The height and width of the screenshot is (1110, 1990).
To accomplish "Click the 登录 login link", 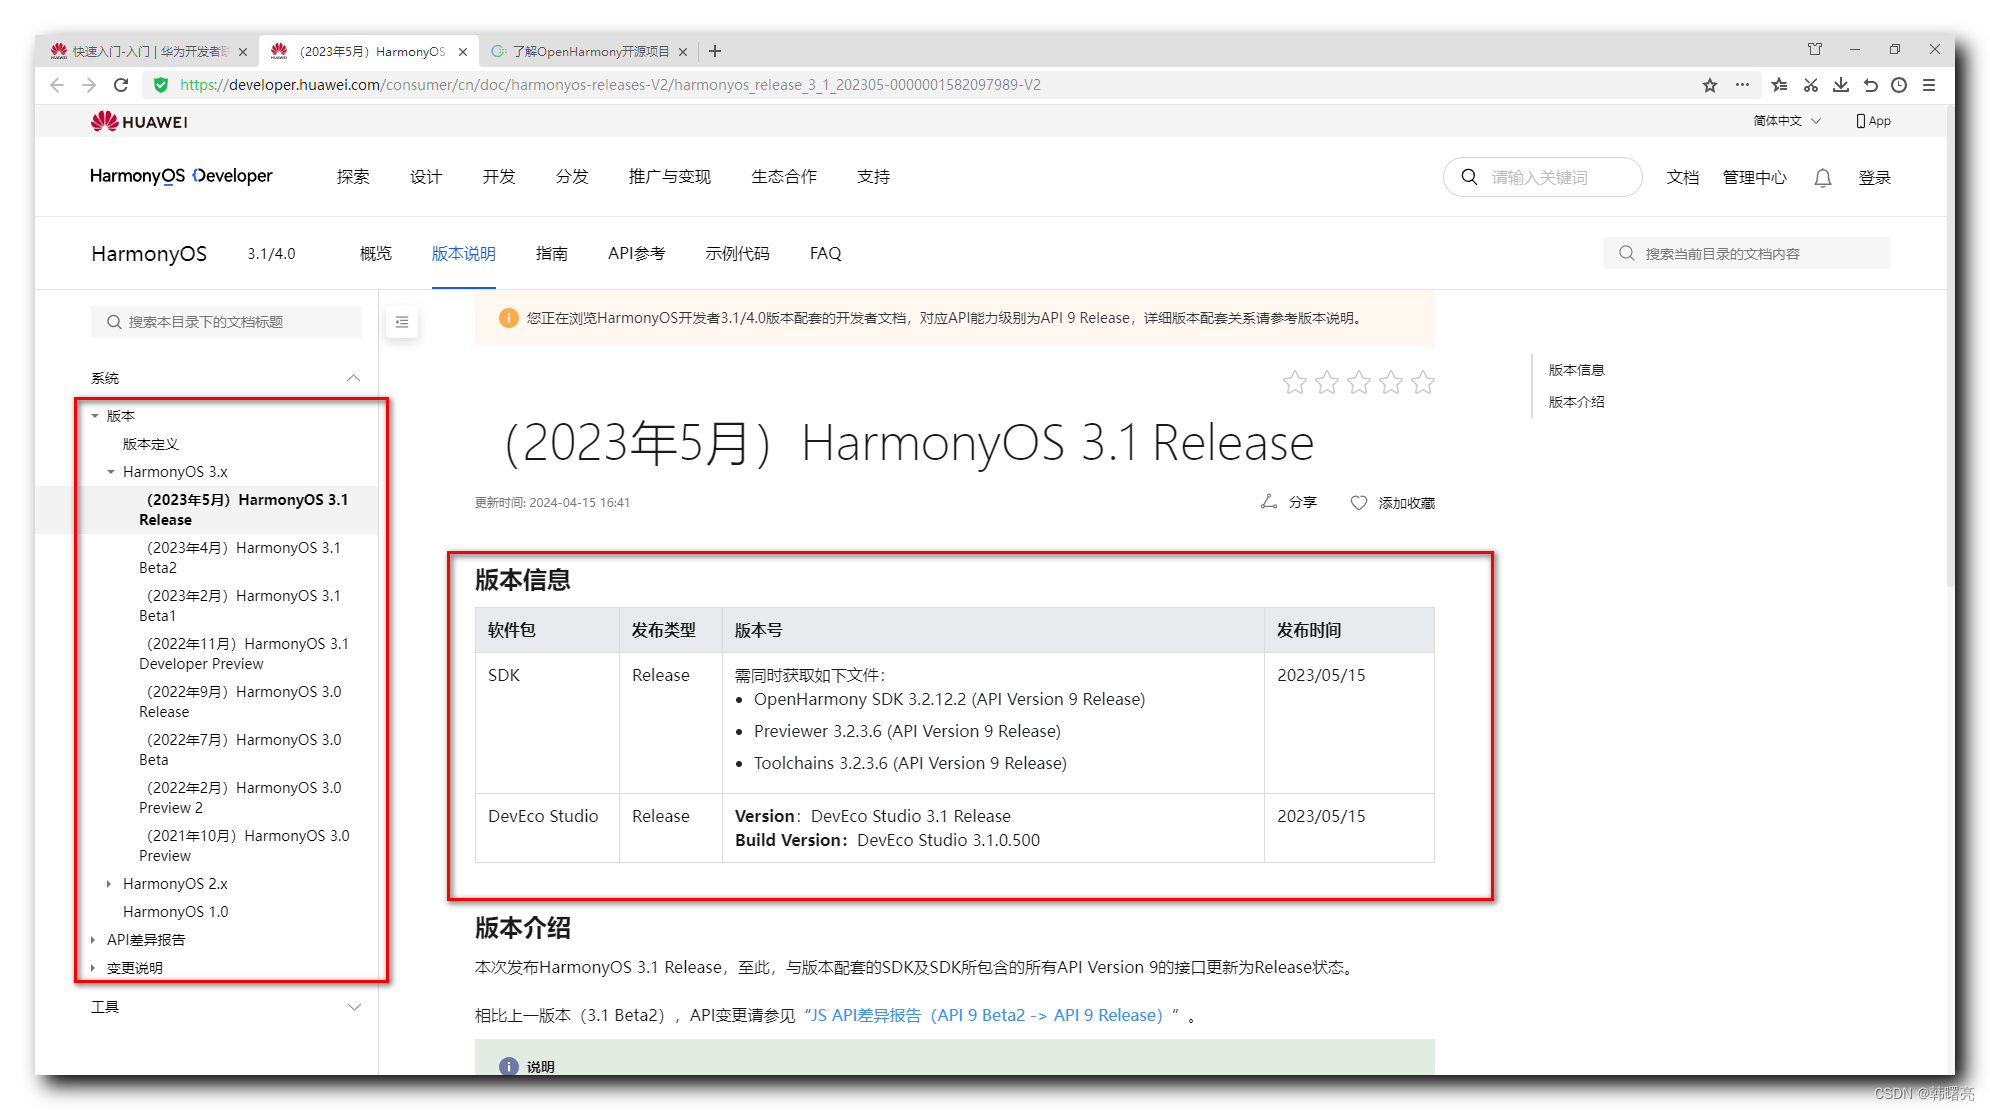I will pos(1875,178).
